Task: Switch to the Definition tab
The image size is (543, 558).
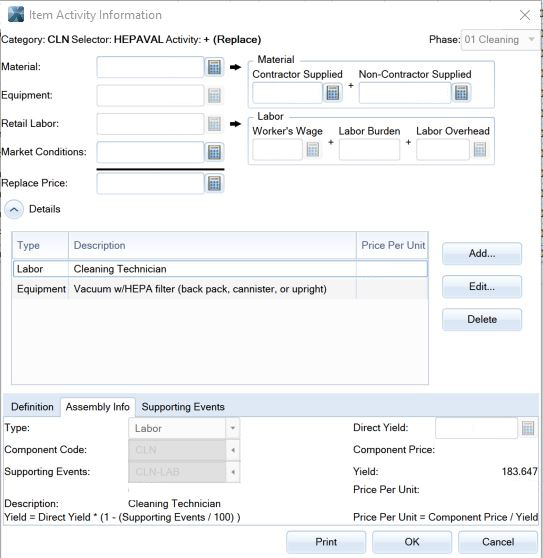Action: 32,407
